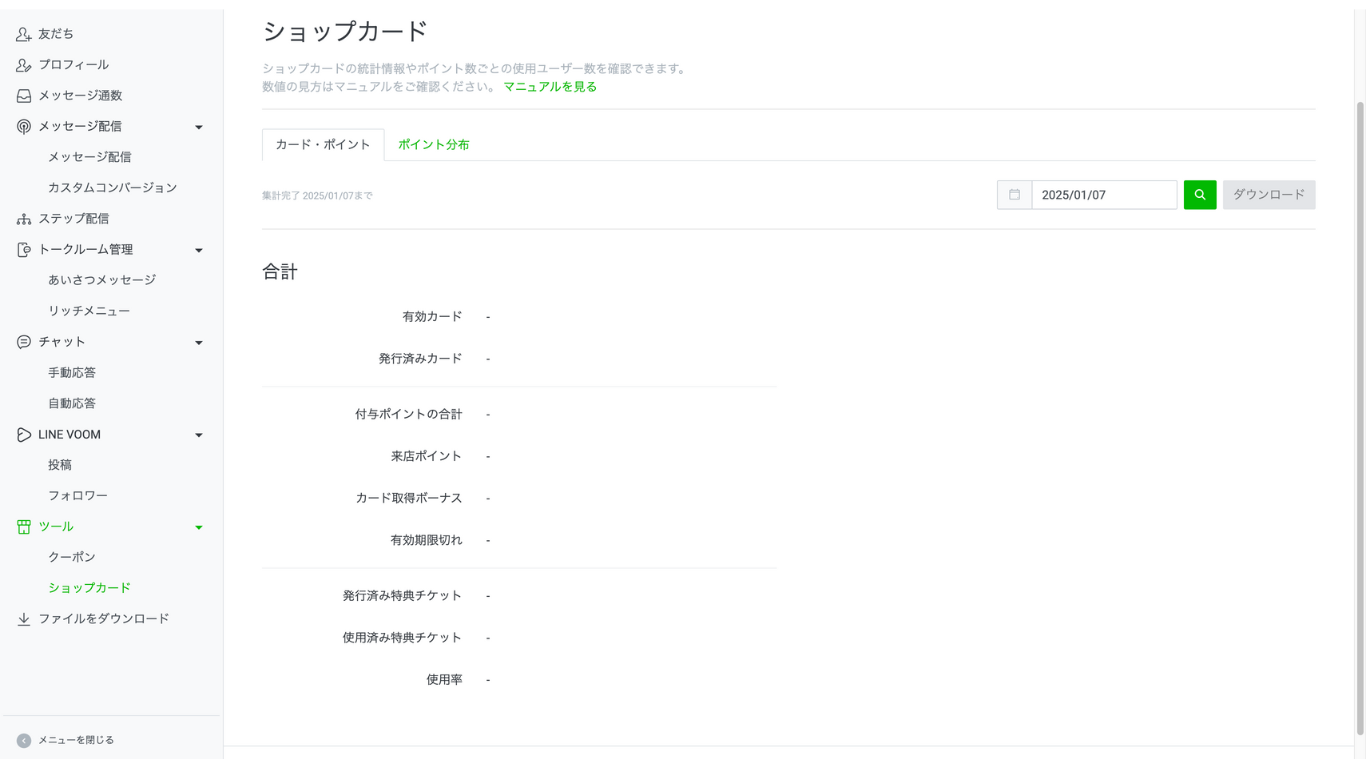Open 投稿 under LINE VOOM

point(60,465)
